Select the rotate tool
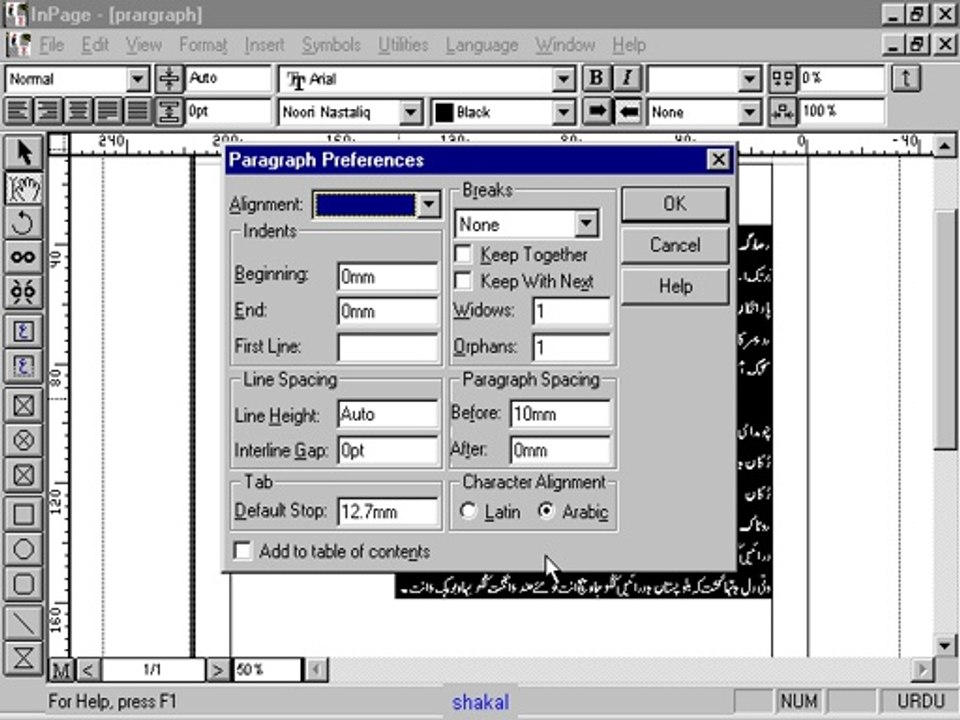Image resolution: width=960 pixels, height=720 pixels. (23, 222)
